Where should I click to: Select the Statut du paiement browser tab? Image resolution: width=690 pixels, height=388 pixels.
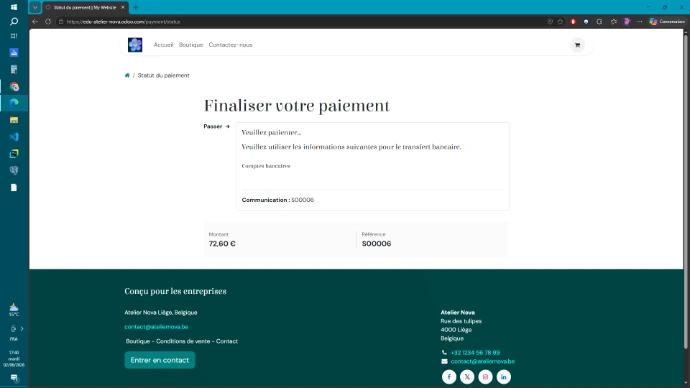point(85,7)
